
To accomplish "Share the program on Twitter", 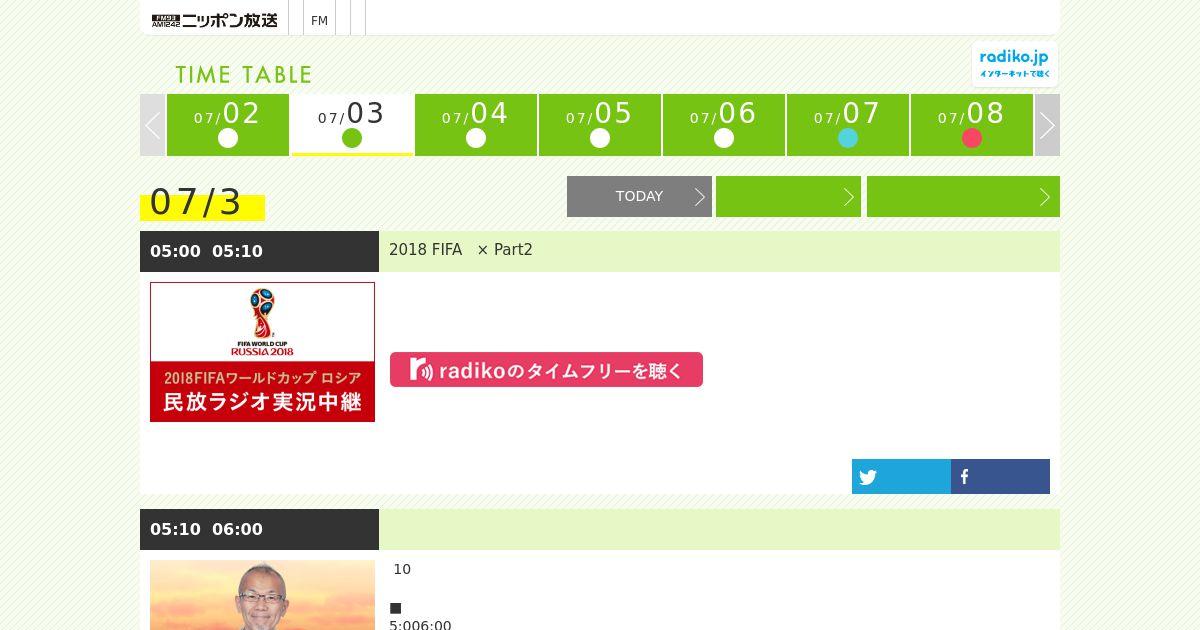I will [901, 477].
